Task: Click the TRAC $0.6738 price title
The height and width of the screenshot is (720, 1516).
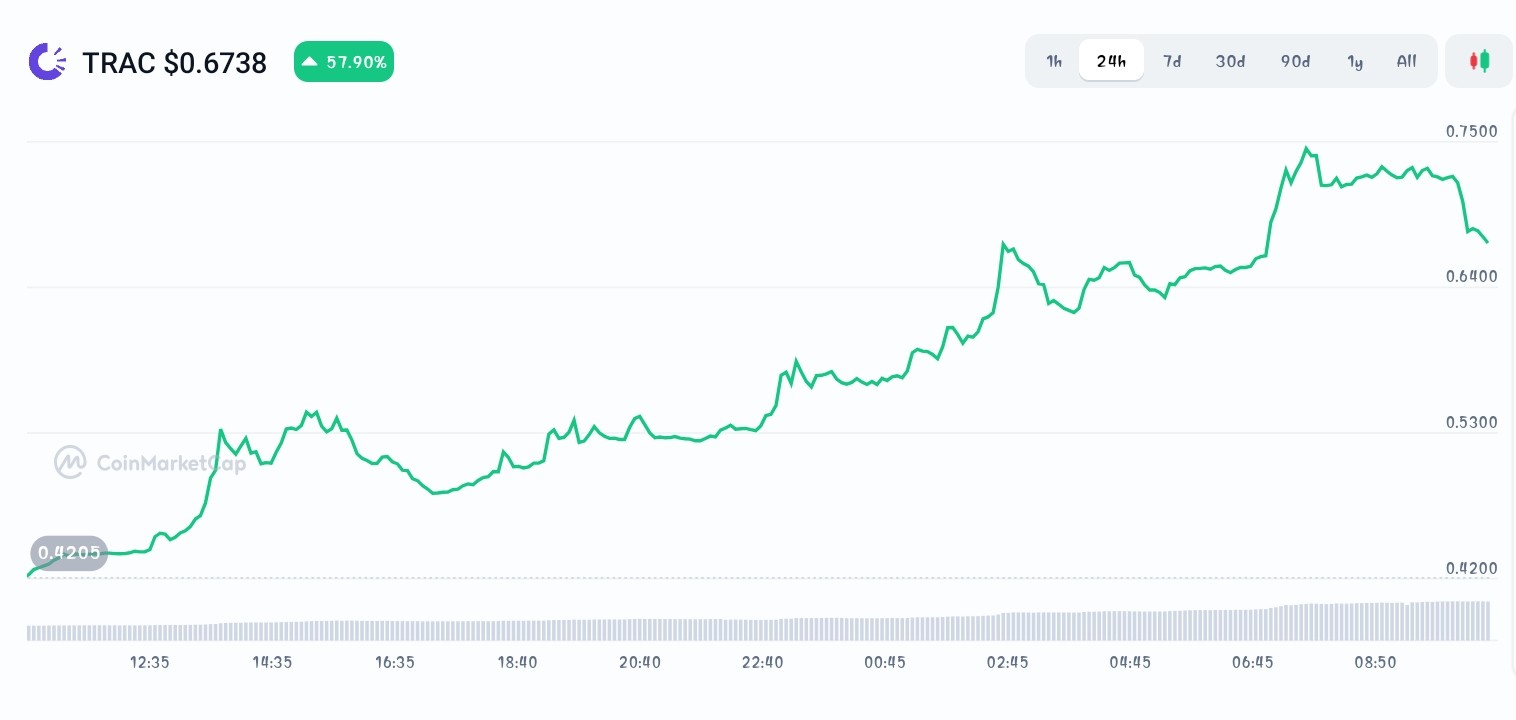Action: click(x=174, y=63)
